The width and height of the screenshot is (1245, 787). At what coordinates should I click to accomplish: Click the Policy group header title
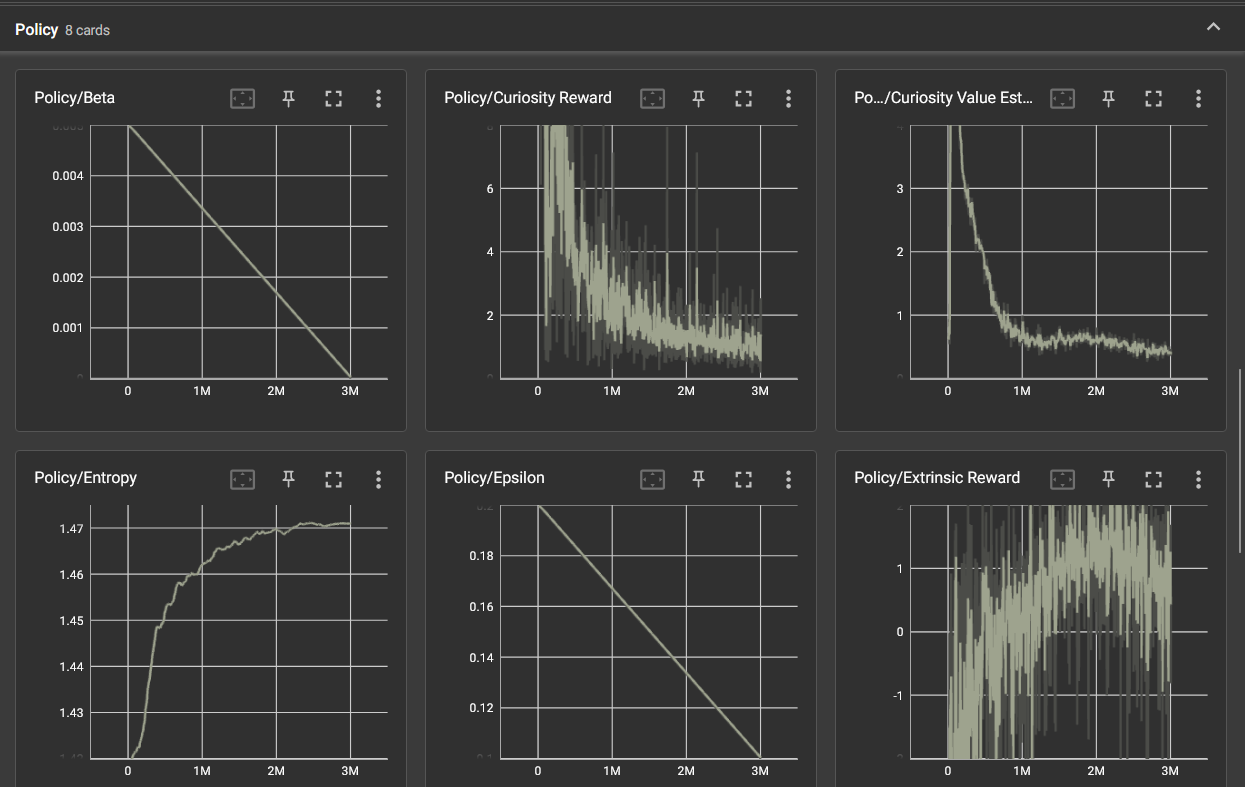pyautogui.click(x=36, y=30)
